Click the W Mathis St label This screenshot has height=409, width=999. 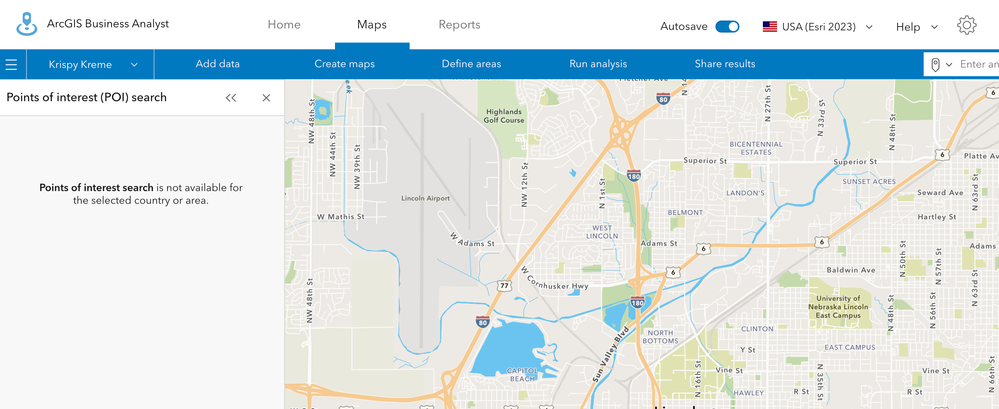click(x=340, y=217)
